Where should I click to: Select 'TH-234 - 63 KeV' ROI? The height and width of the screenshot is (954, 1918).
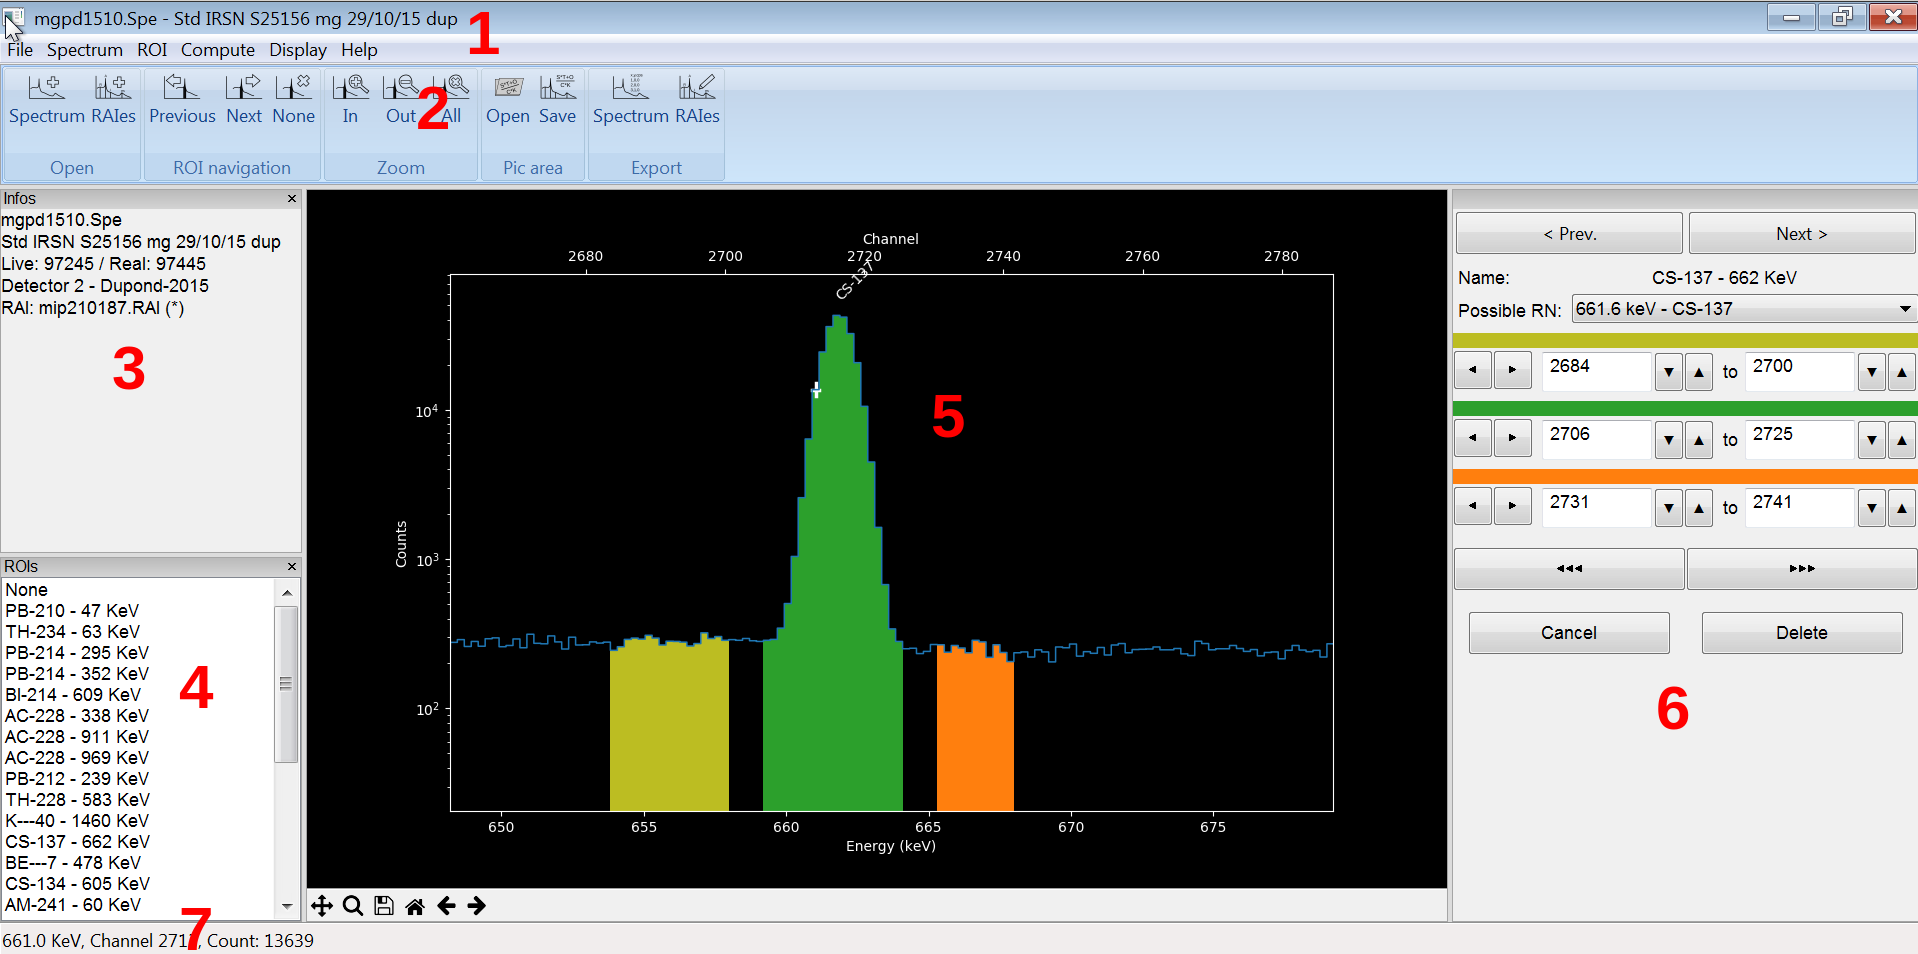[x=138, y=632]
